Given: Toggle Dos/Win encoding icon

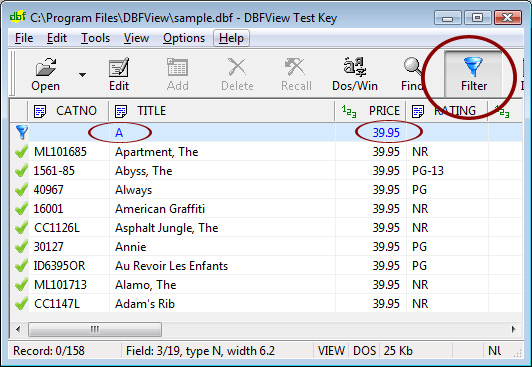Looking at the screenshot, I should 355,67.
